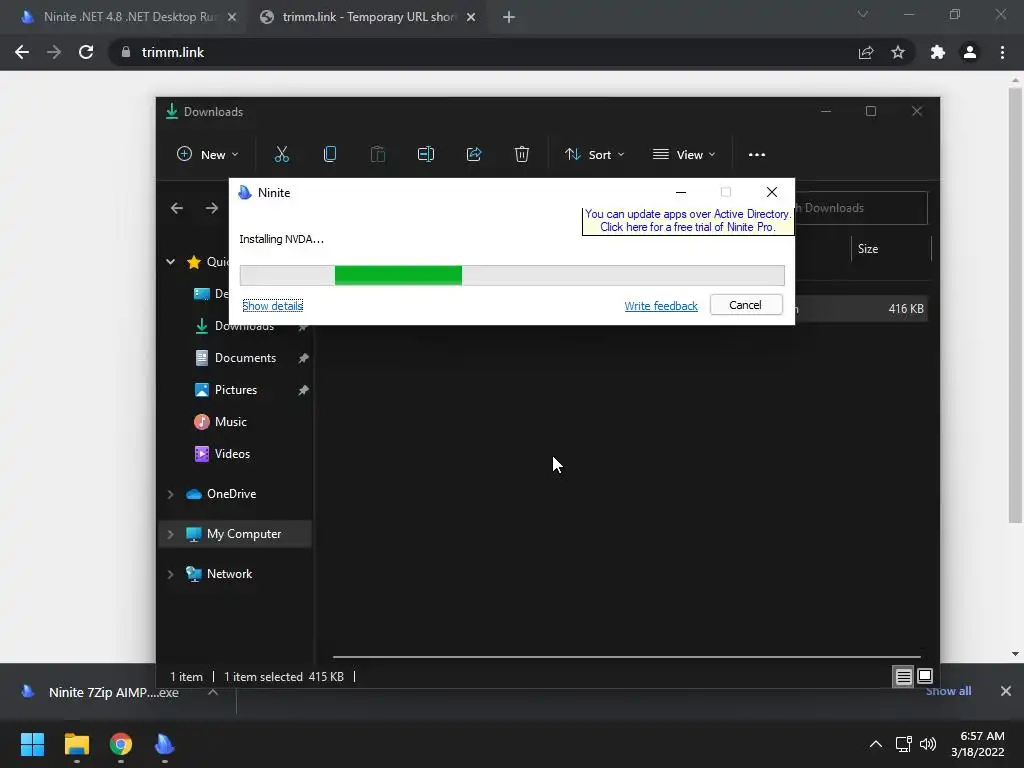Click the Share icon in Explorer toolbar
The height and width of the screenshot is (768, 1024).
point(473,155)
